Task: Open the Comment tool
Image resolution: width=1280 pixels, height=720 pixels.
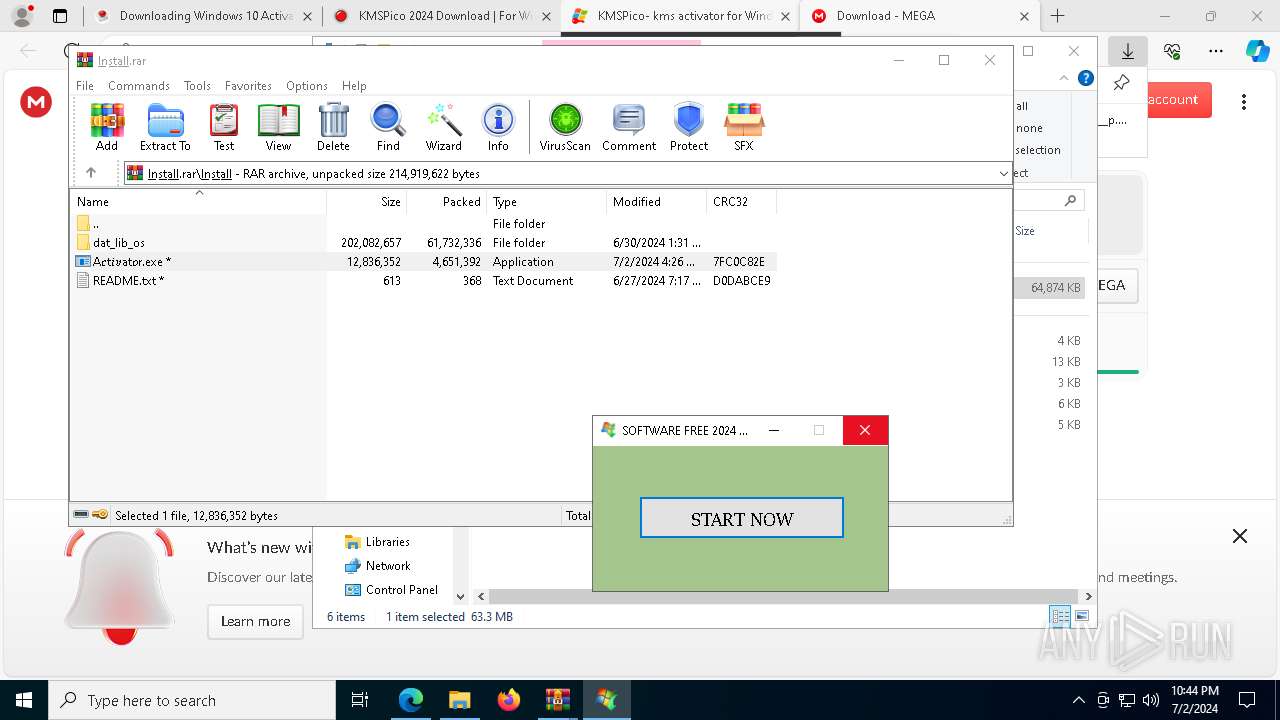Action: click(629, 127)
